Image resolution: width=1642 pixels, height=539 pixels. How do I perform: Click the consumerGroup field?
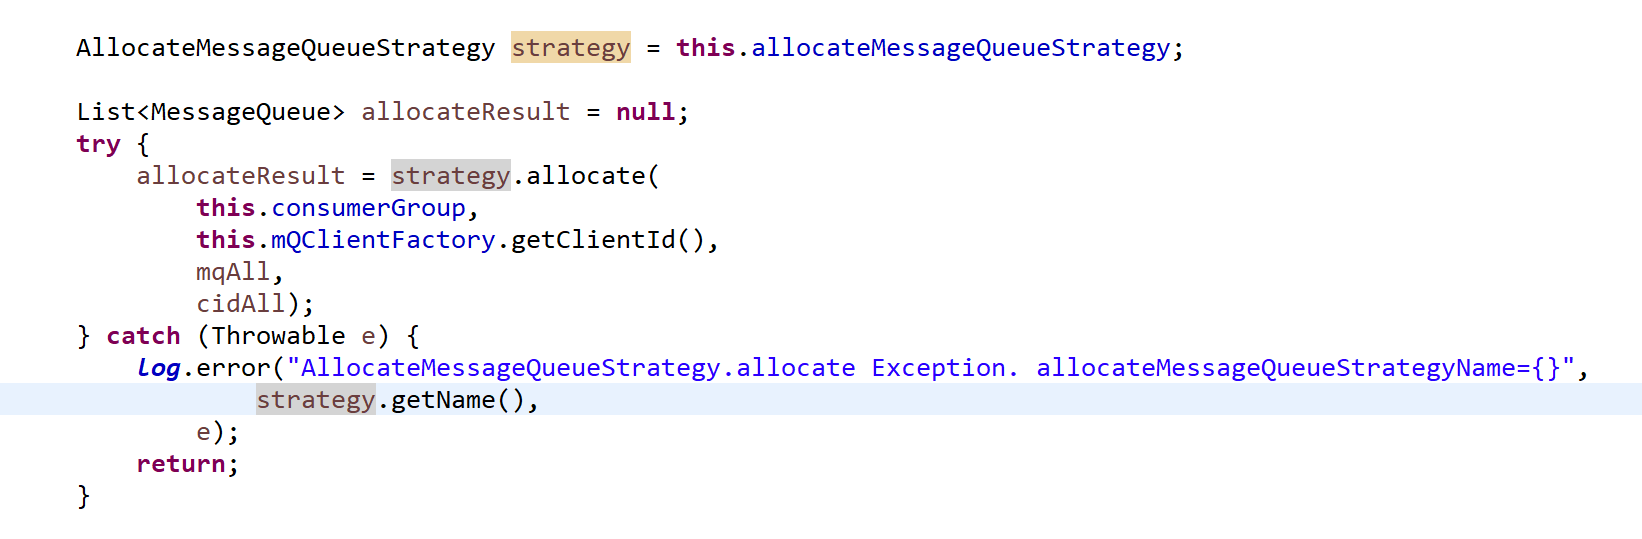click(x=368, y=208)
